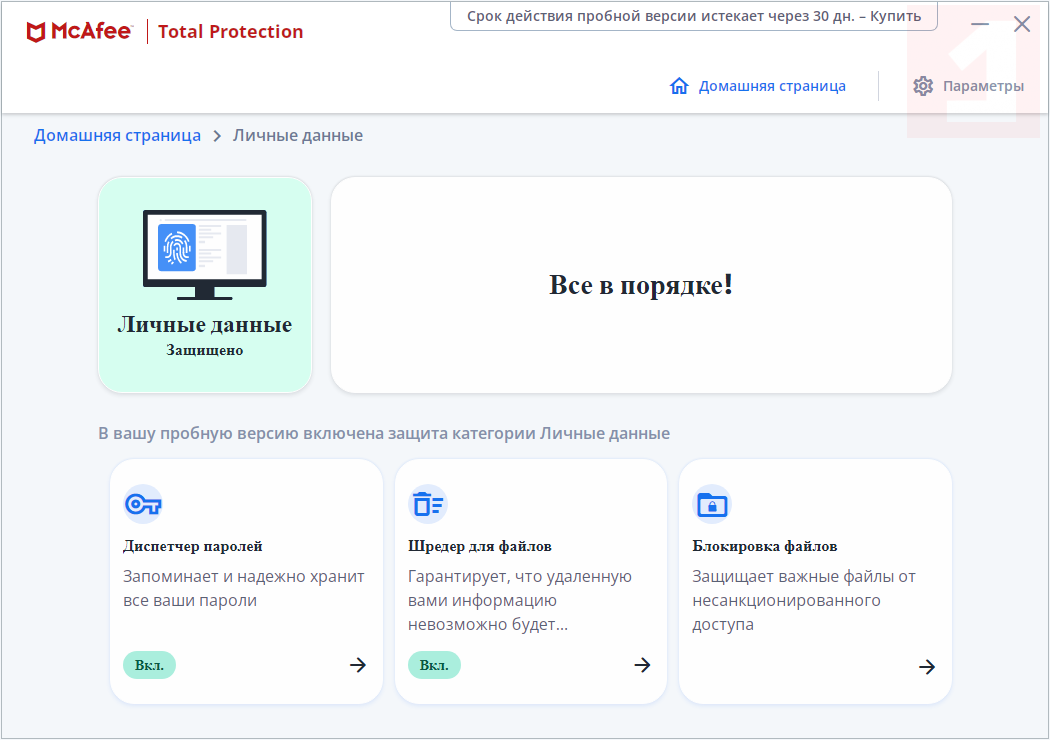Viewport: 1050px width, 740px height.
Task: Click the Шредер для файлов card title
Action: point(479,546)
